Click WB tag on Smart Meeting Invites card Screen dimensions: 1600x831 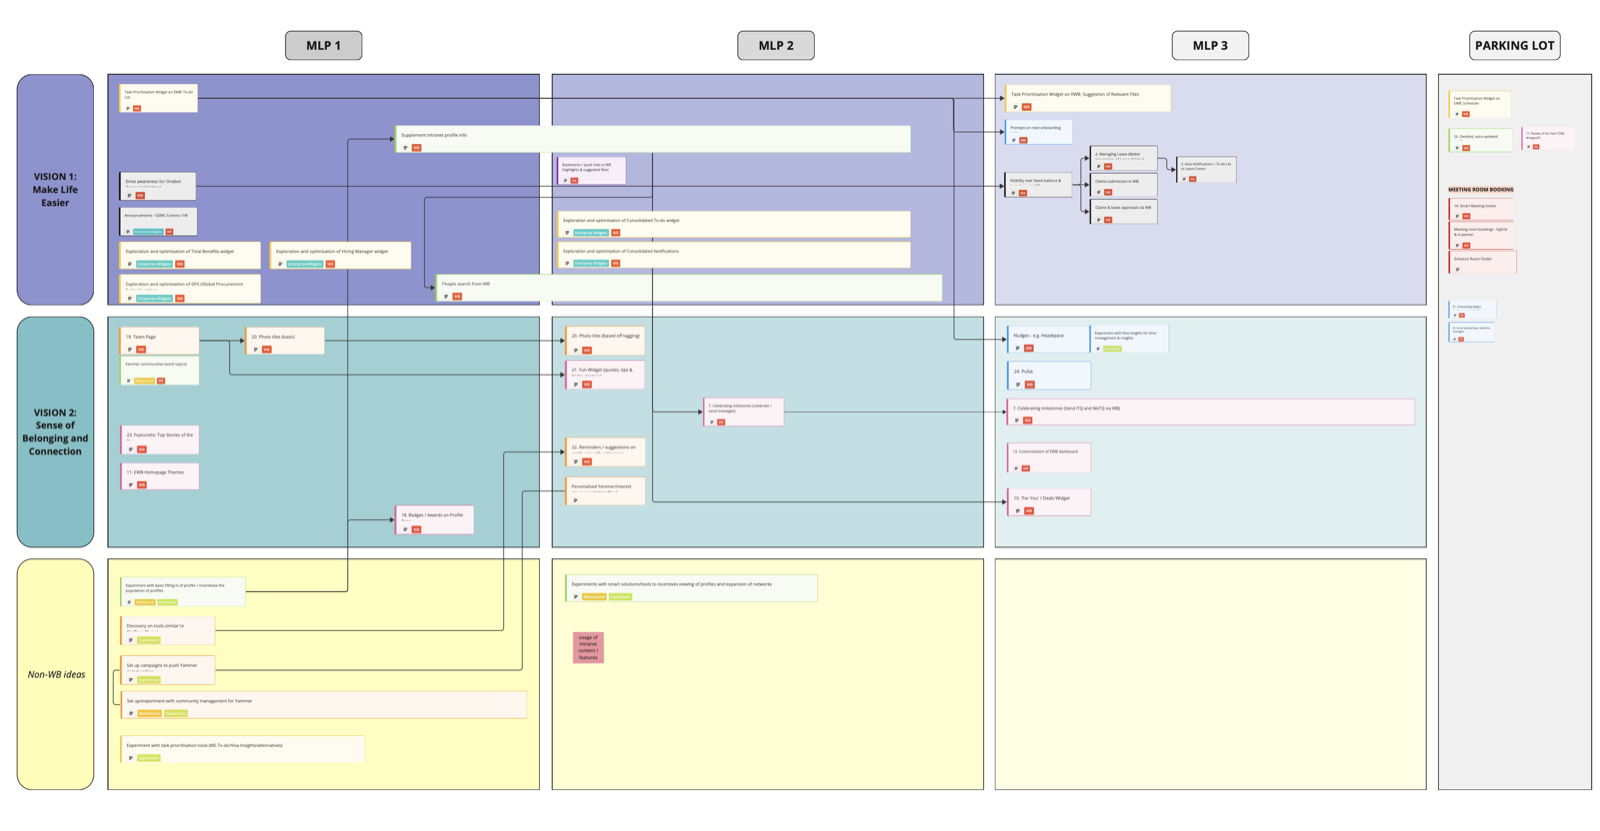(1466, 216)
